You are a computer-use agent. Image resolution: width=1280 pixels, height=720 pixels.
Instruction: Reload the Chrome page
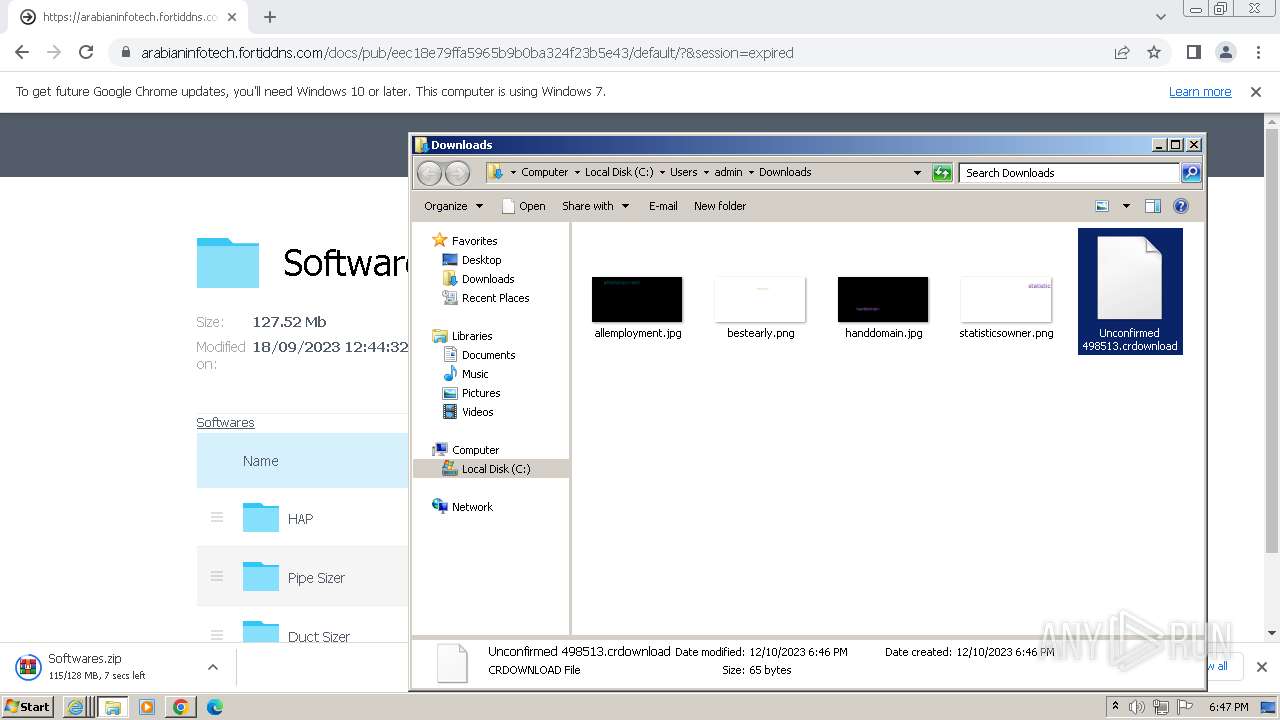pyautogui.click(x=86, y=52)
